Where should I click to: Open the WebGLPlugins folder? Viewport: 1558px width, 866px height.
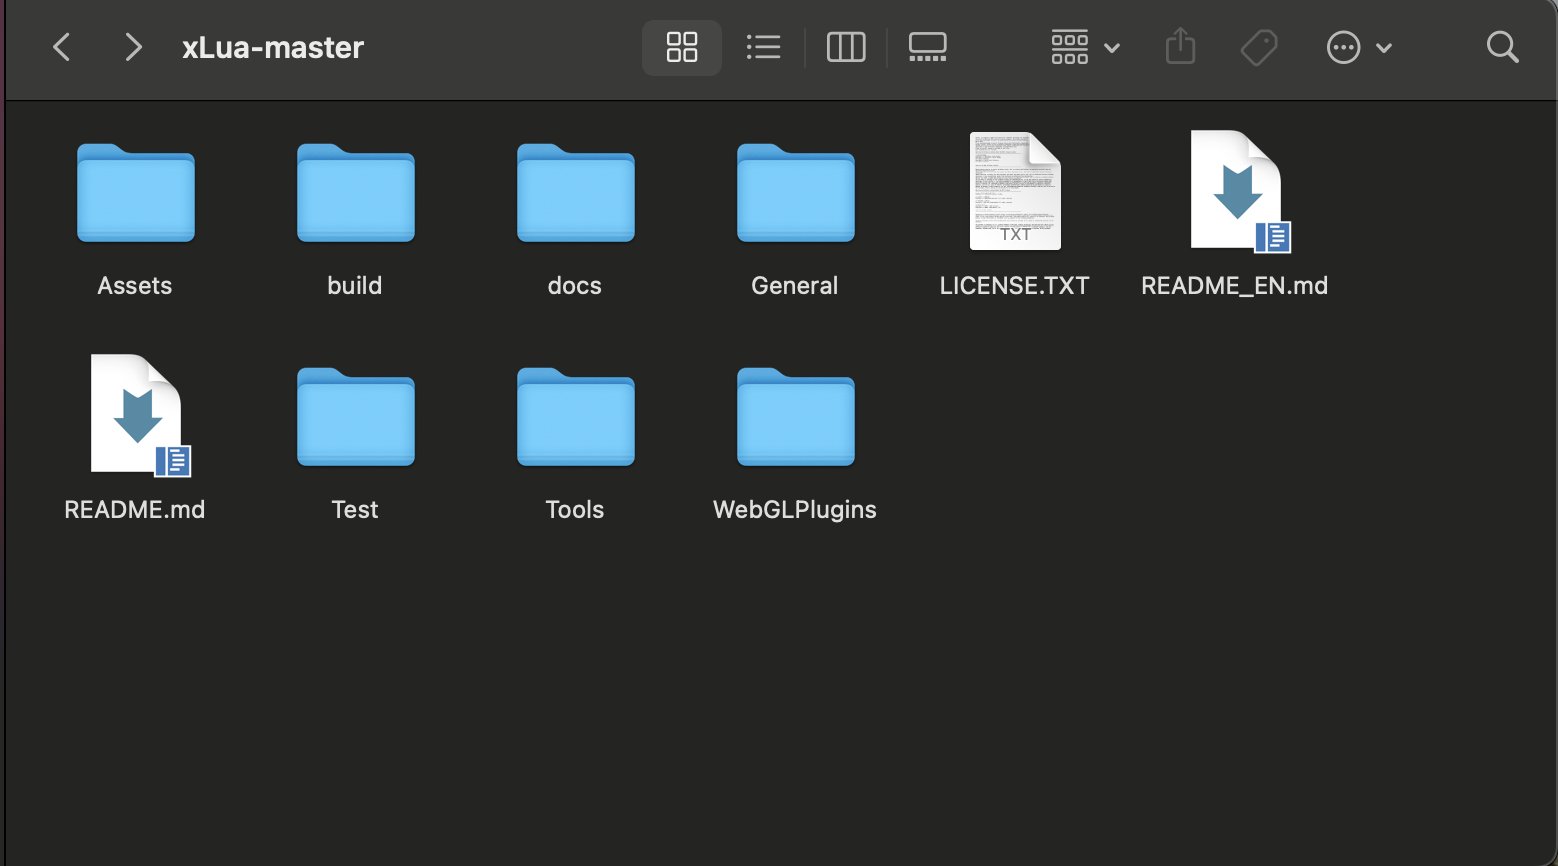click(x=795, y=418)
